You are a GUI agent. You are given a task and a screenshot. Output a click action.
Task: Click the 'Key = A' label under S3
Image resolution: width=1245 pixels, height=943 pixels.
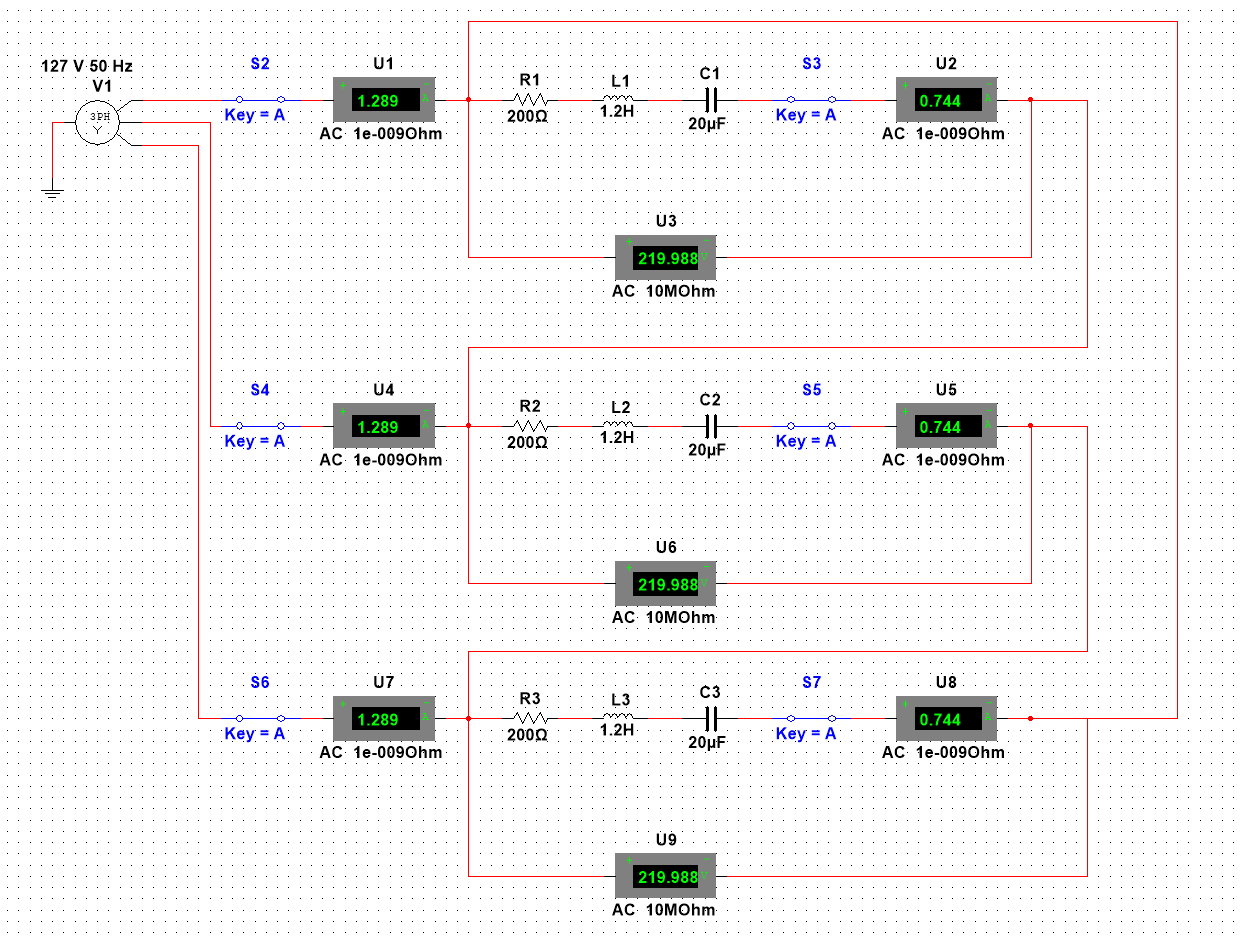point(806,115)
